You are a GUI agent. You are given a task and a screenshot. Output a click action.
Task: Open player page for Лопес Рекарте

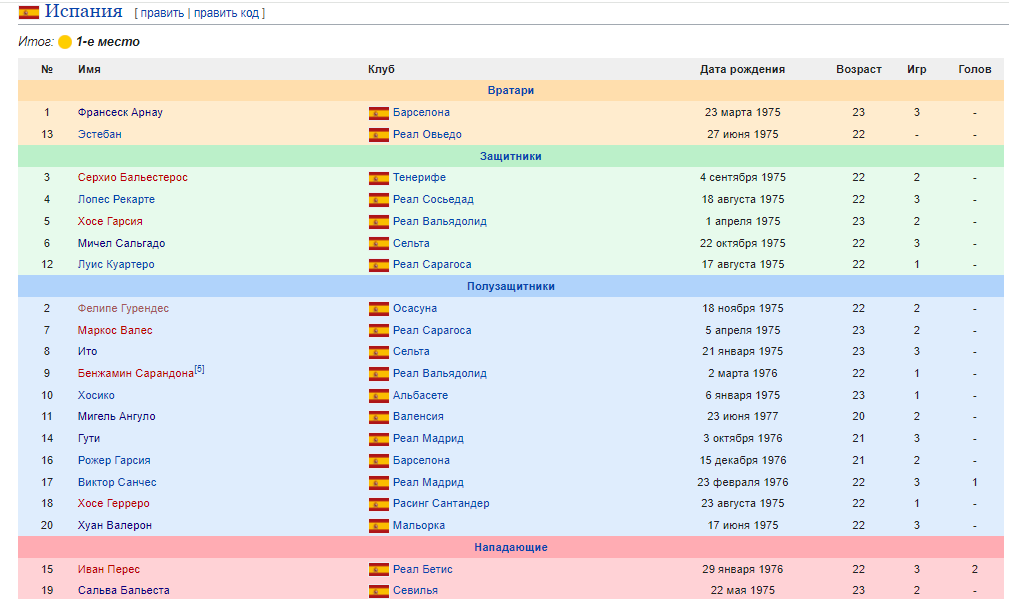tap(116, 199)
